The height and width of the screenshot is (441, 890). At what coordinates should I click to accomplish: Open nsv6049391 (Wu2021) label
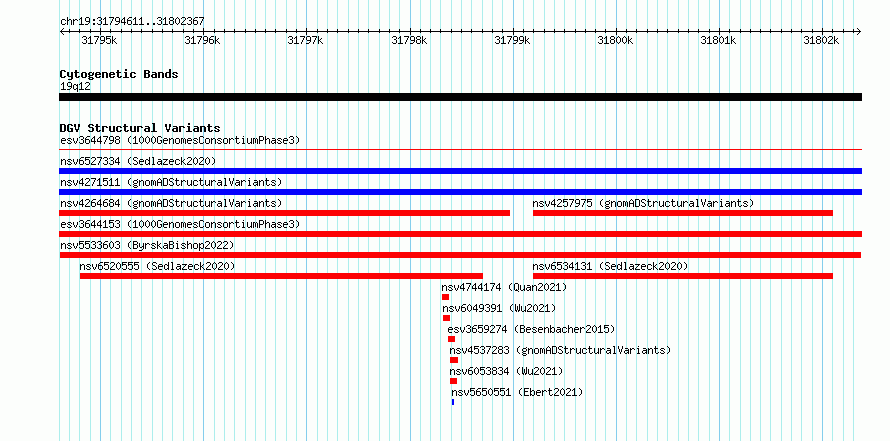click(499, 308)
